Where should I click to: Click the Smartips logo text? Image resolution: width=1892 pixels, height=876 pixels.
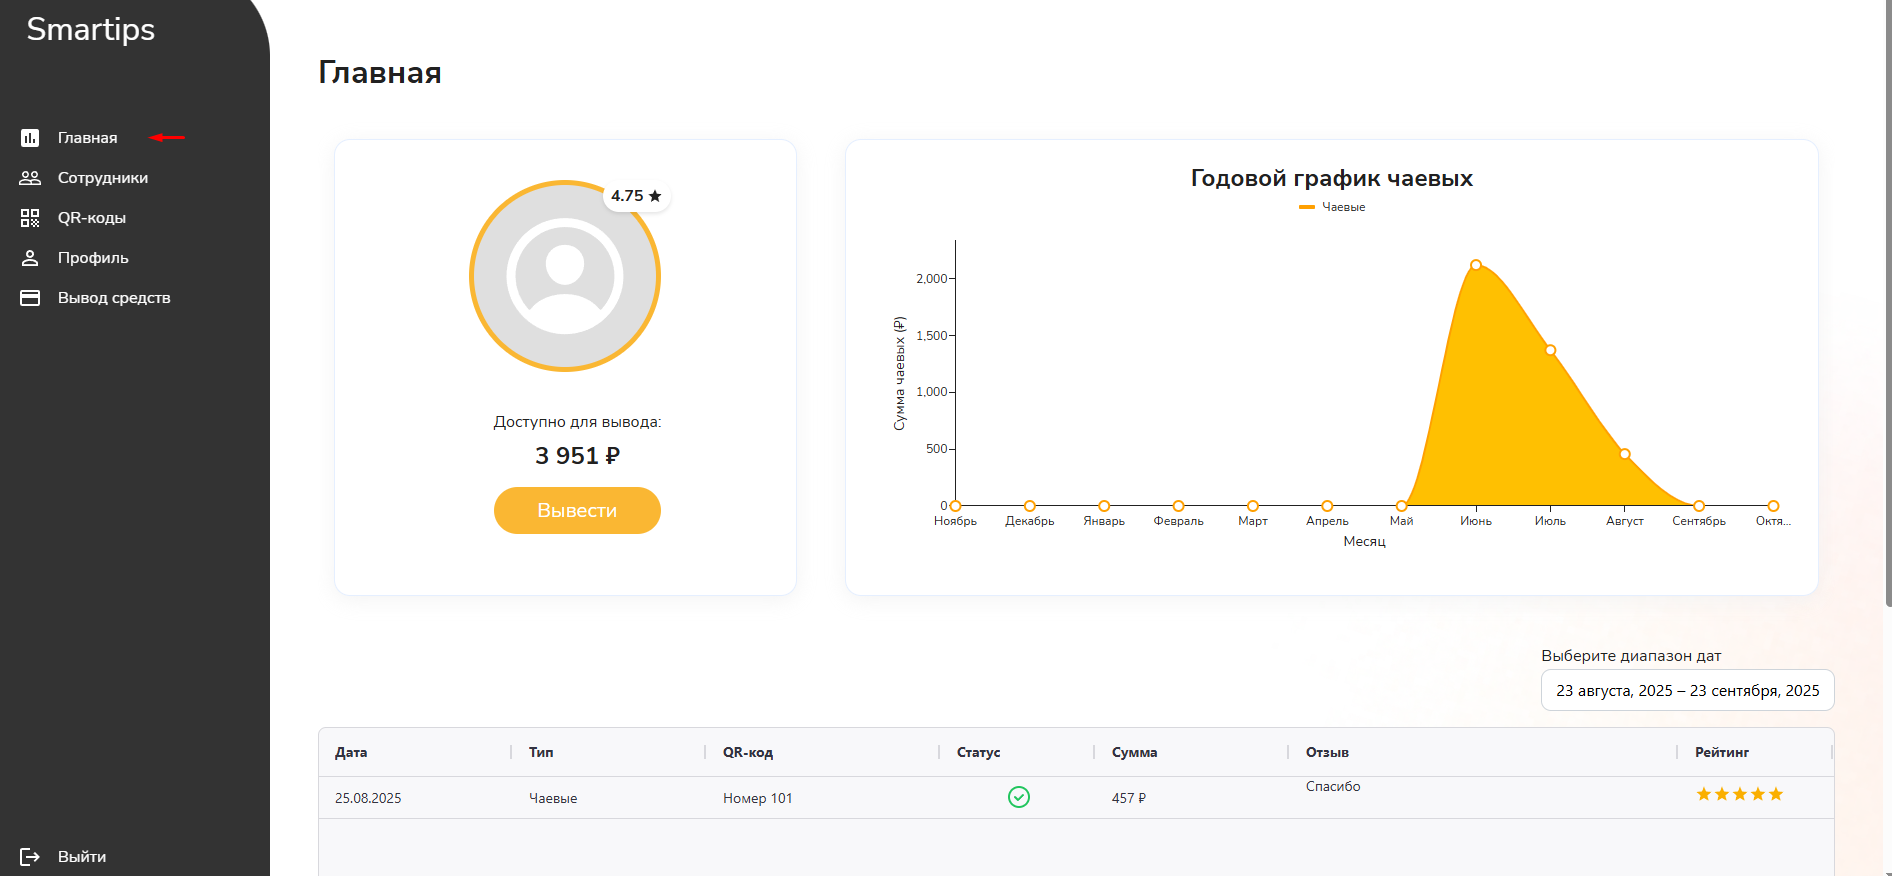91,30
